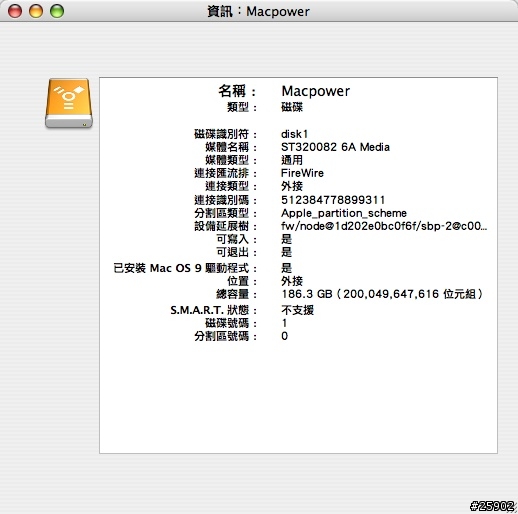Viewport: 518px width, 514px height.
Task: Click the S.M.A.R.T. 狀態 label
Action: (x=213, y=310)
